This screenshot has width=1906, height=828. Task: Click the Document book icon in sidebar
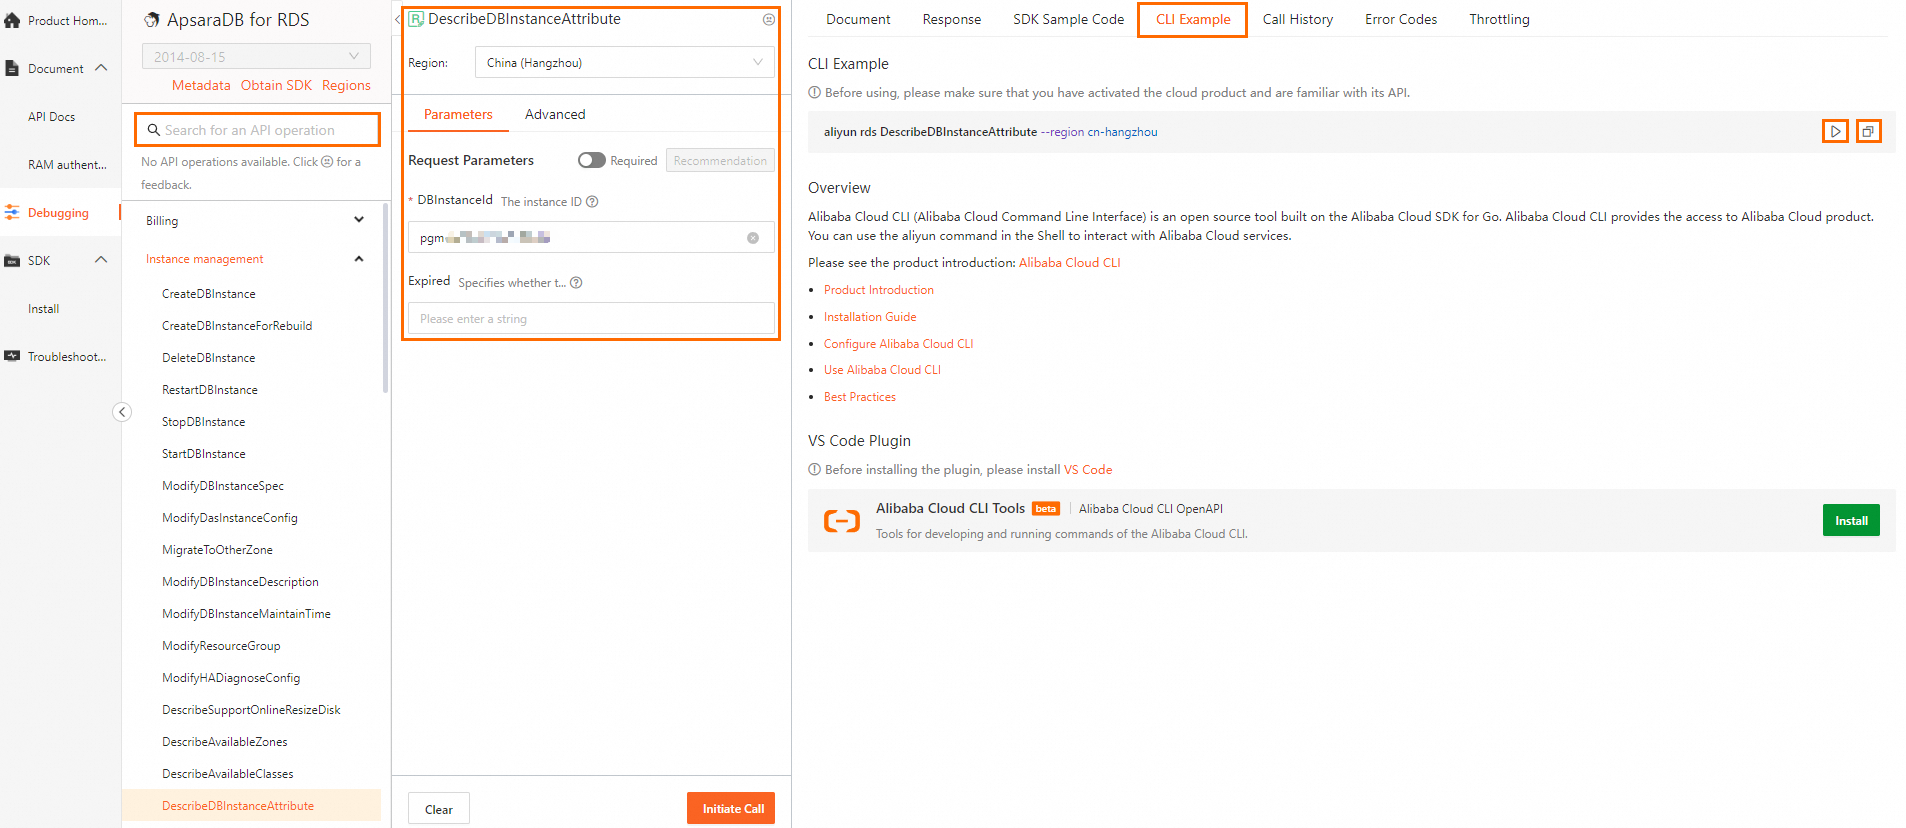point(12,68)
